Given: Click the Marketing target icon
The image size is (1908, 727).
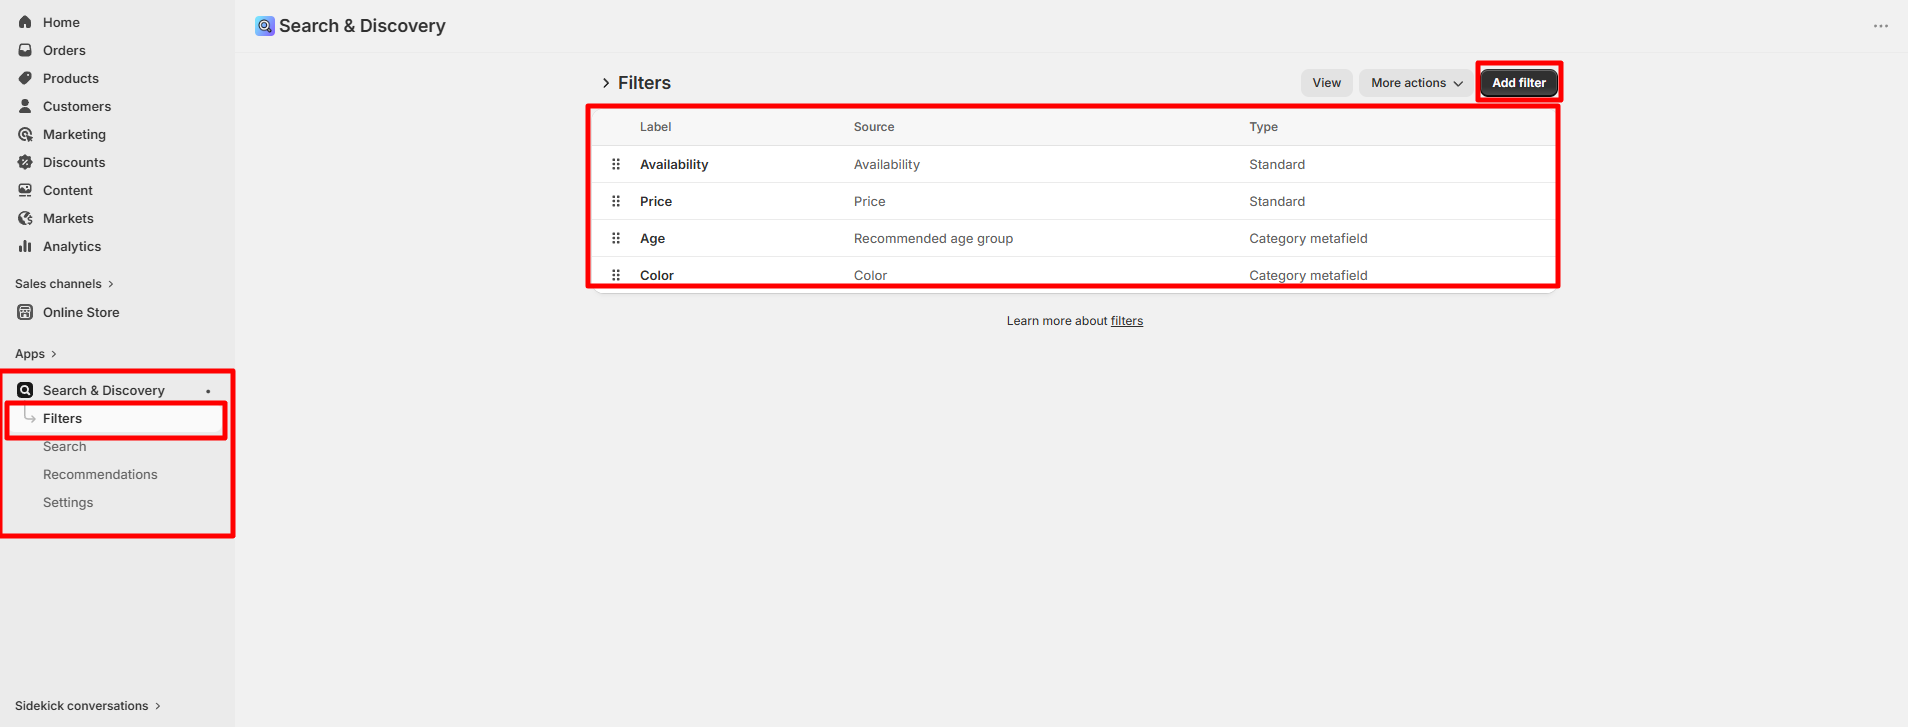Looking at the screenshot, I should tap(25, 134).
